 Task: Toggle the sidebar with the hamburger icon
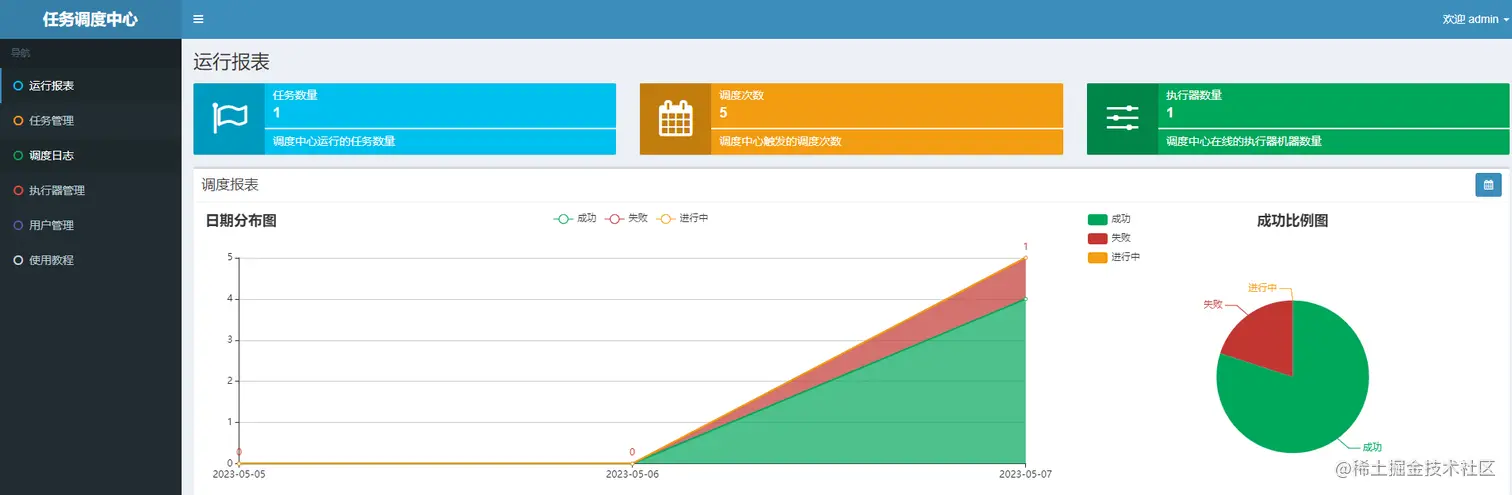coord(198,19)
